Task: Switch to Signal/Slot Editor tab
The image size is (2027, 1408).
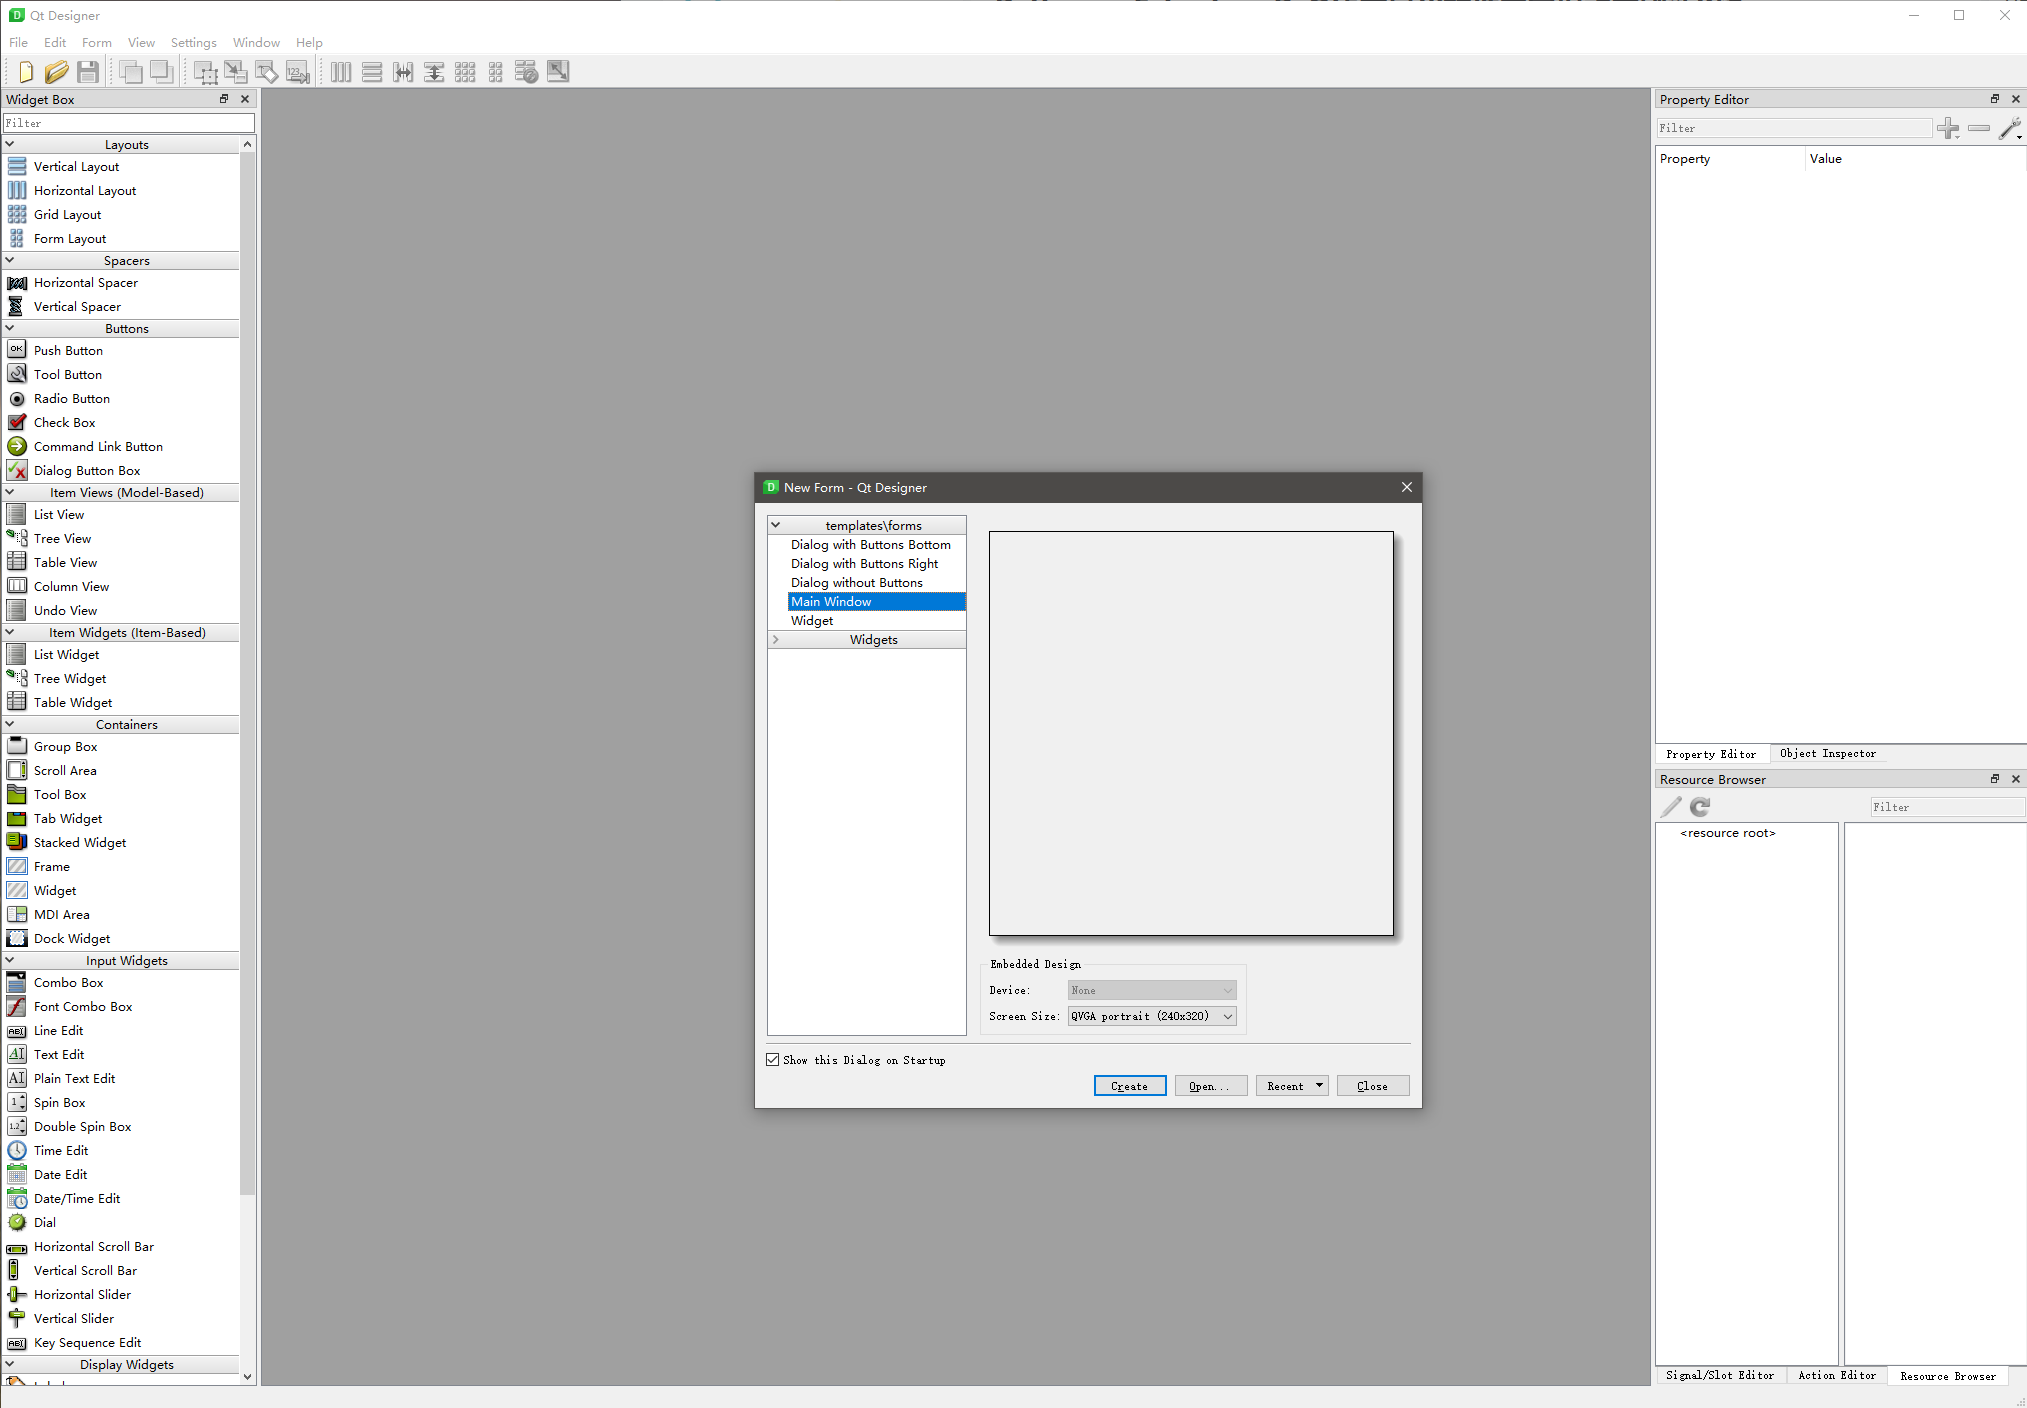Action: click(x=1720, y=1376)
